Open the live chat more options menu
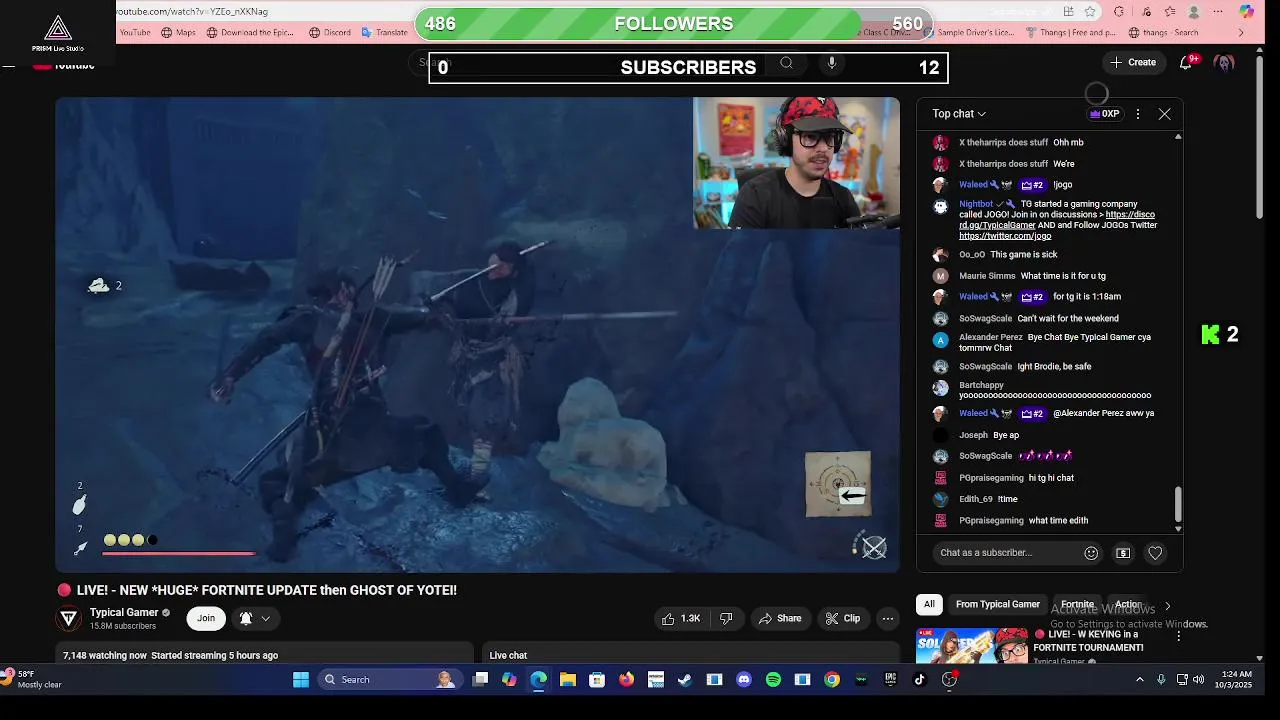The width and height of the screenshot is (1280, 720). [x=1137, y=114]
